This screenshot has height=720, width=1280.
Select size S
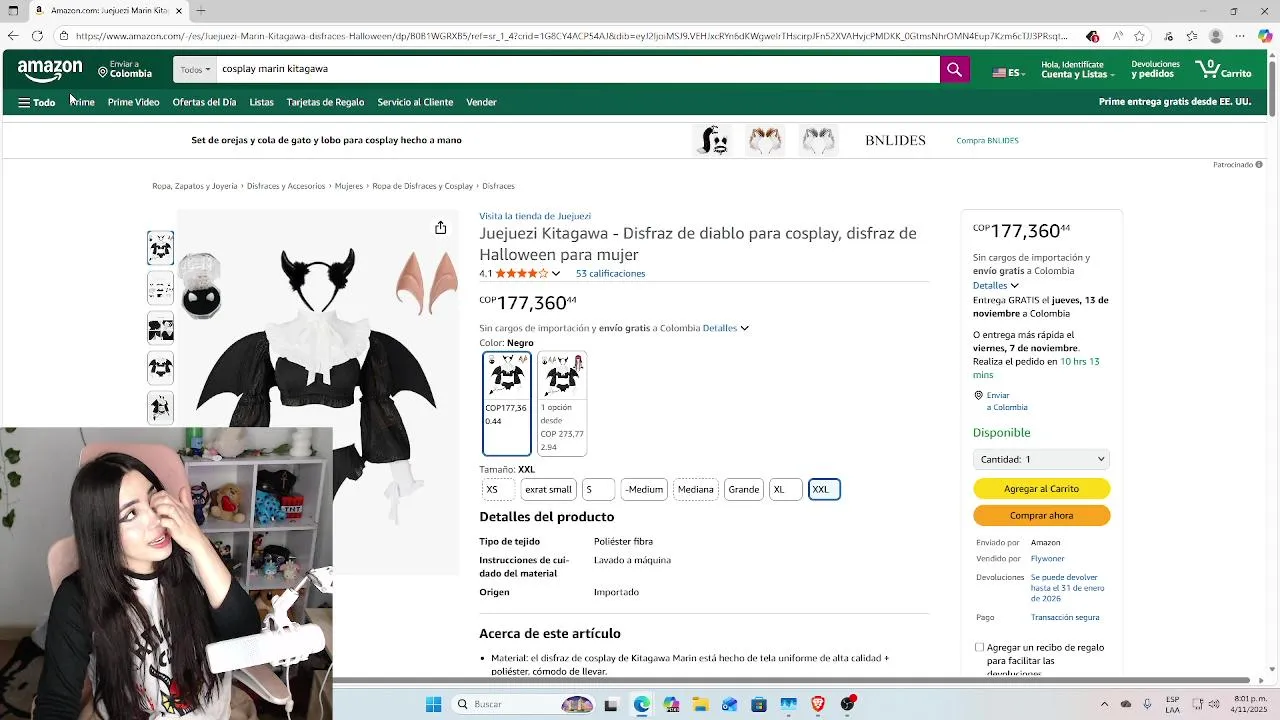598,489
